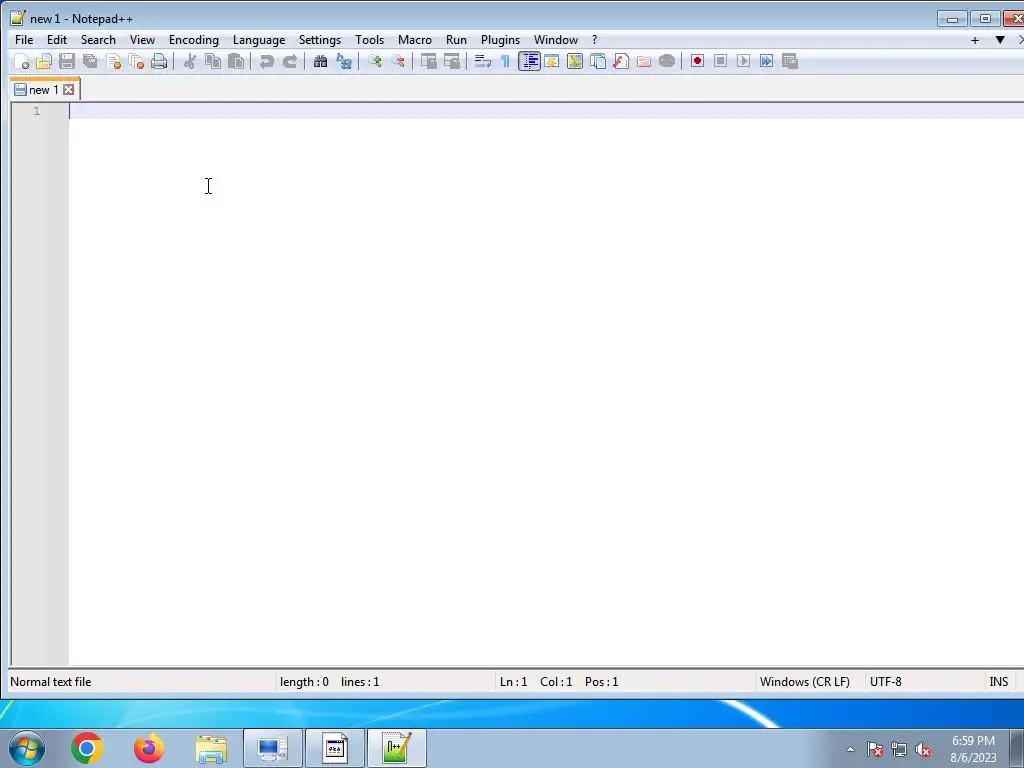Screen dimensions: 1024x768
Task: Open the Plugins menu
Action: (x=500, y=40)
